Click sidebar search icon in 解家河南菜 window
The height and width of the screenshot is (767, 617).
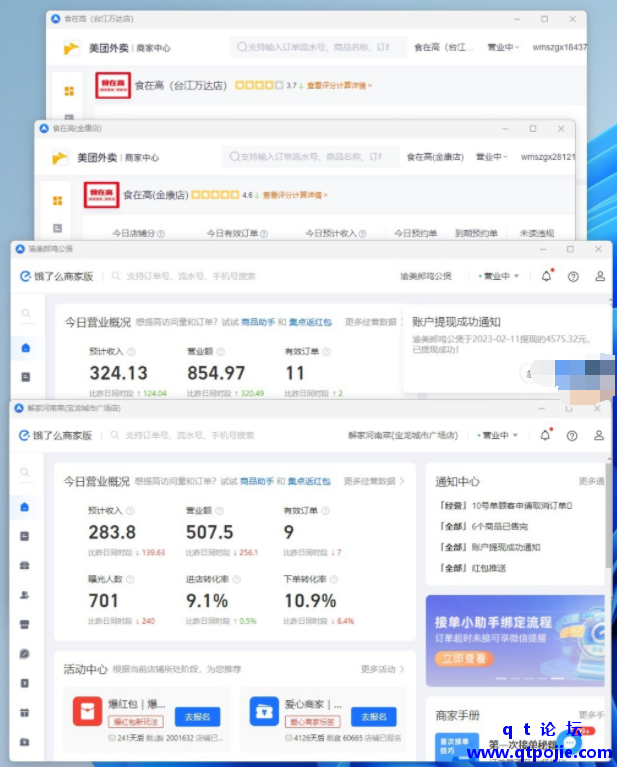pyautogui.click(x=24, y=472)
